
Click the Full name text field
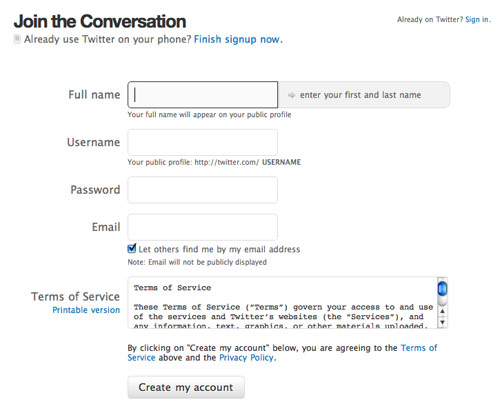[x=202, y=95]
